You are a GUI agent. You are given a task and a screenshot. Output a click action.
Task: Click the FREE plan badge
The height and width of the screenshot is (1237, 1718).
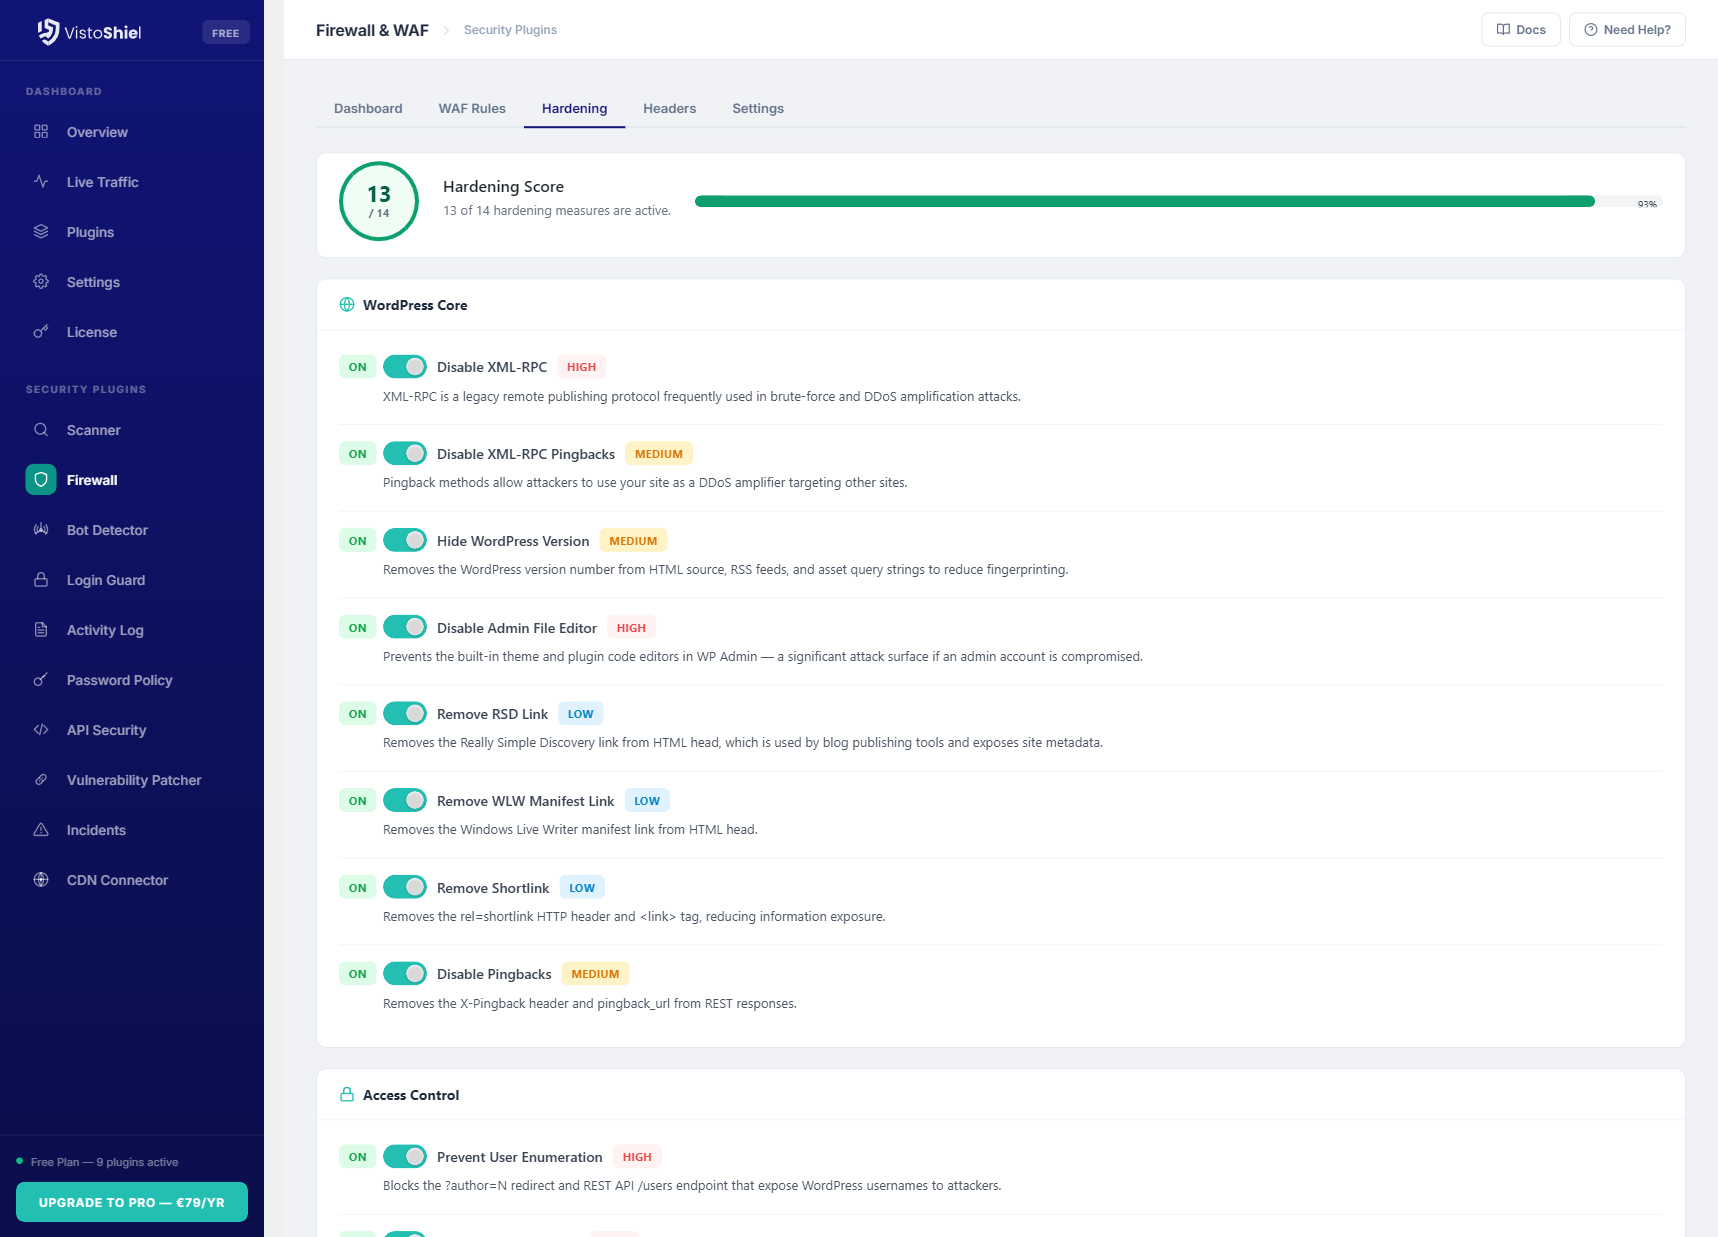(x=226, y=33)
